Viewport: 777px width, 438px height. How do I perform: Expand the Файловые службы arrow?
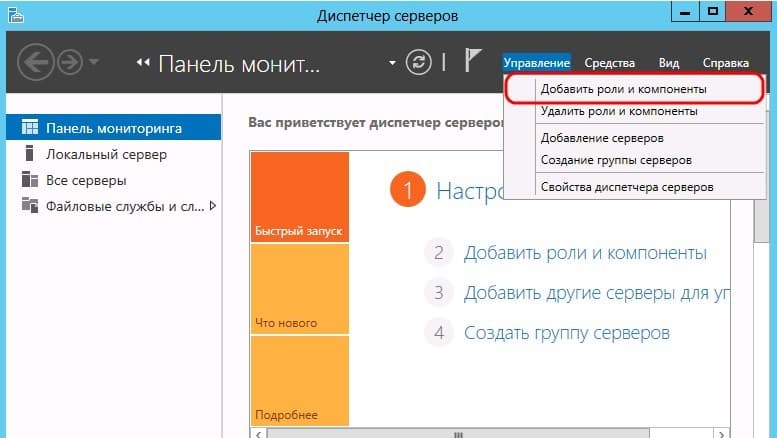213,206
